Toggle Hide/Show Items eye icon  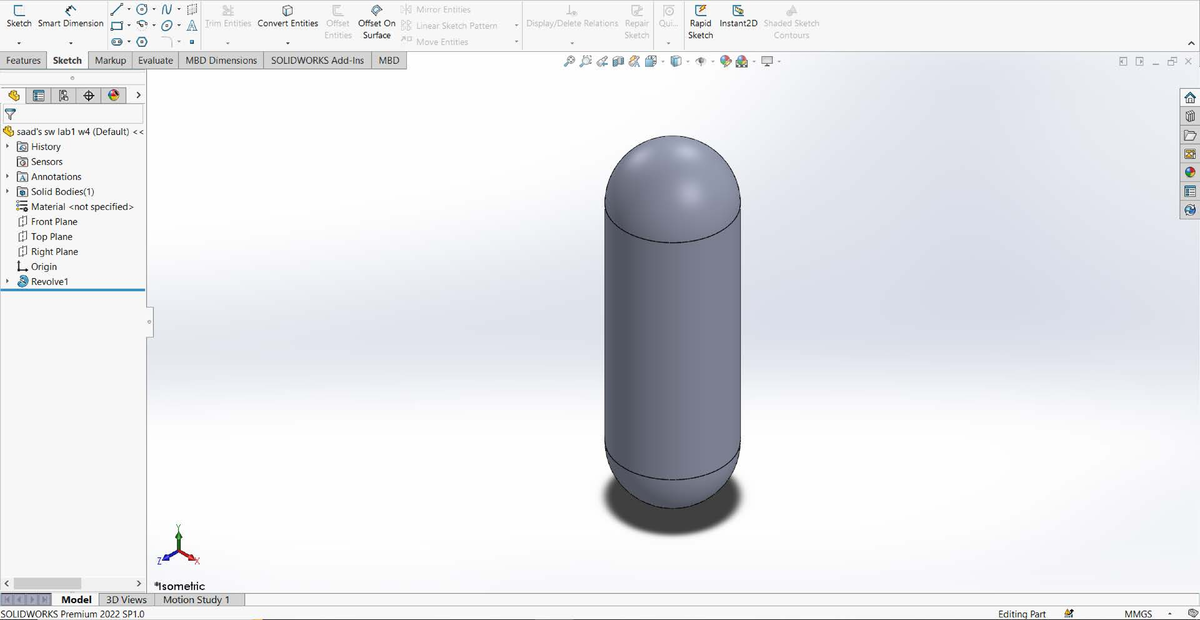(x=700, y=61)
